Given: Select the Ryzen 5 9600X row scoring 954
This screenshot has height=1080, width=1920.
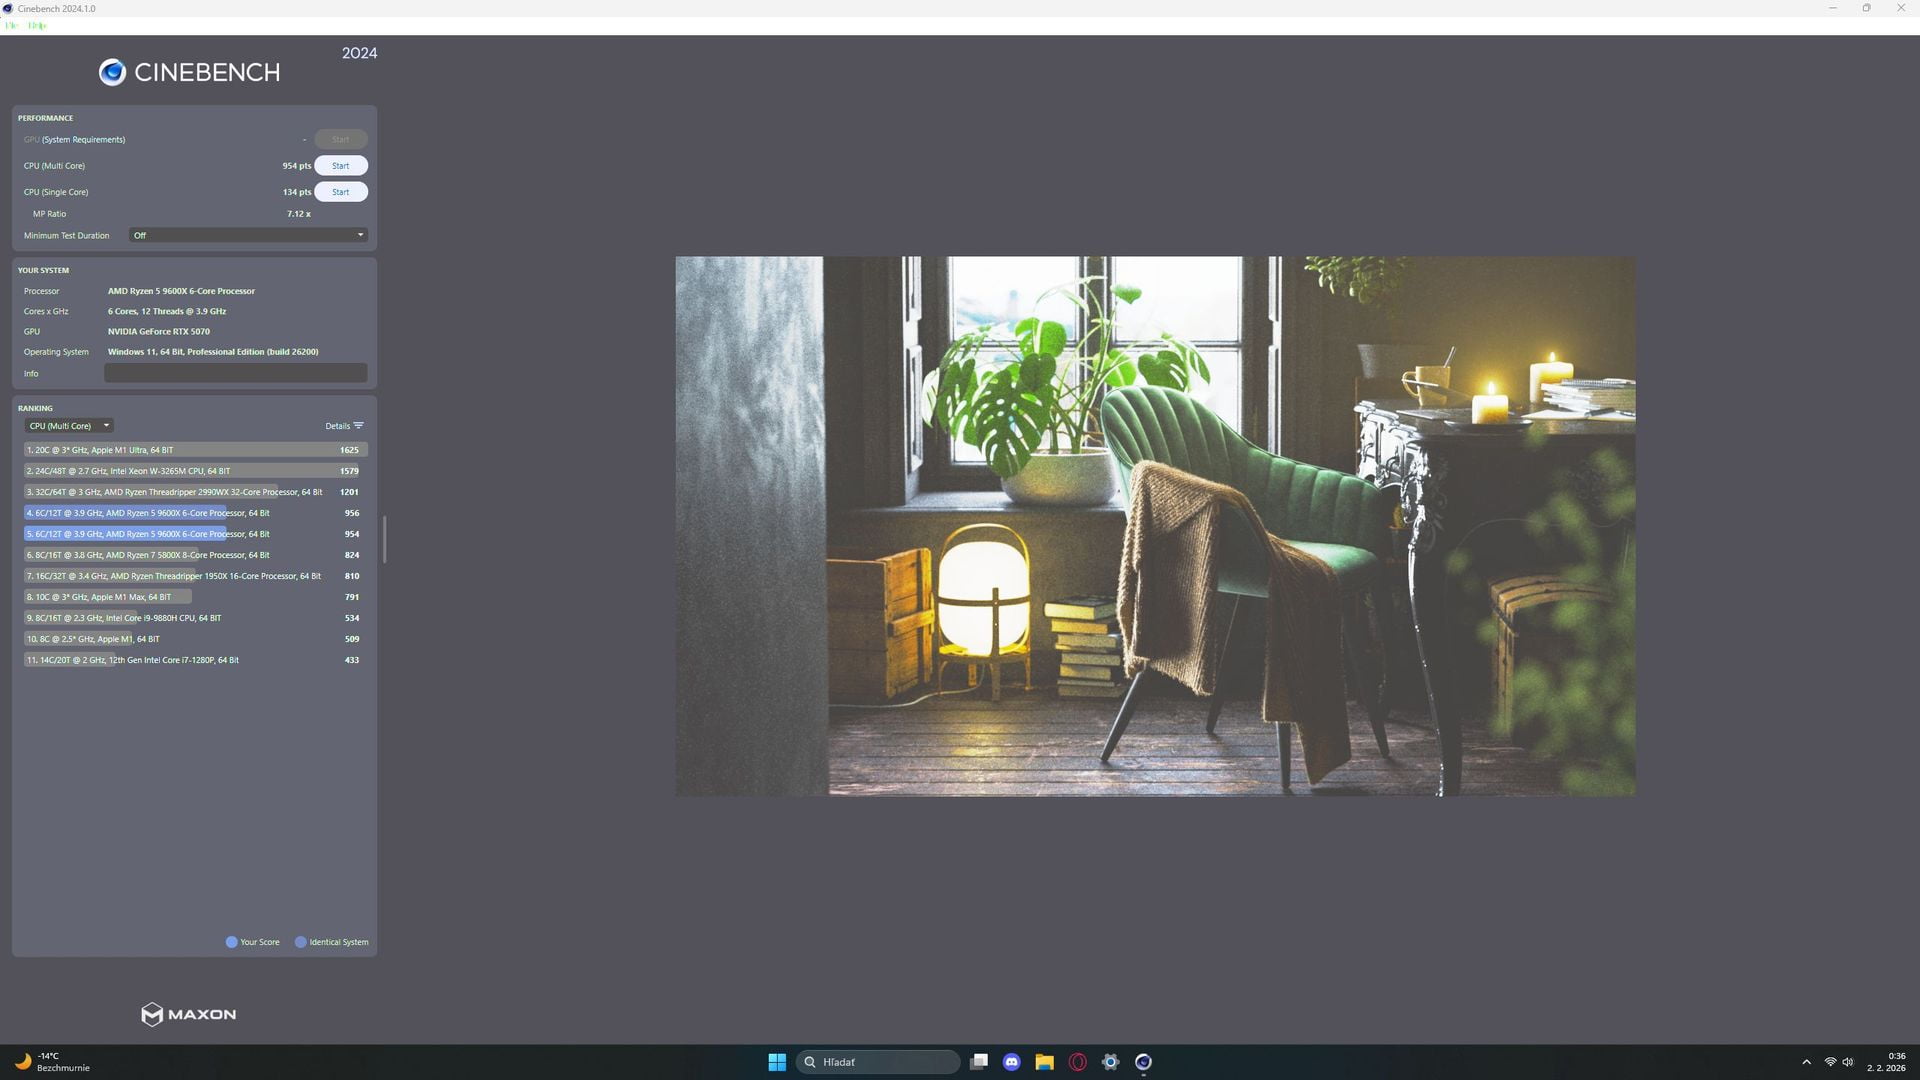Looking at the screenshot, I should click(195, 534).
